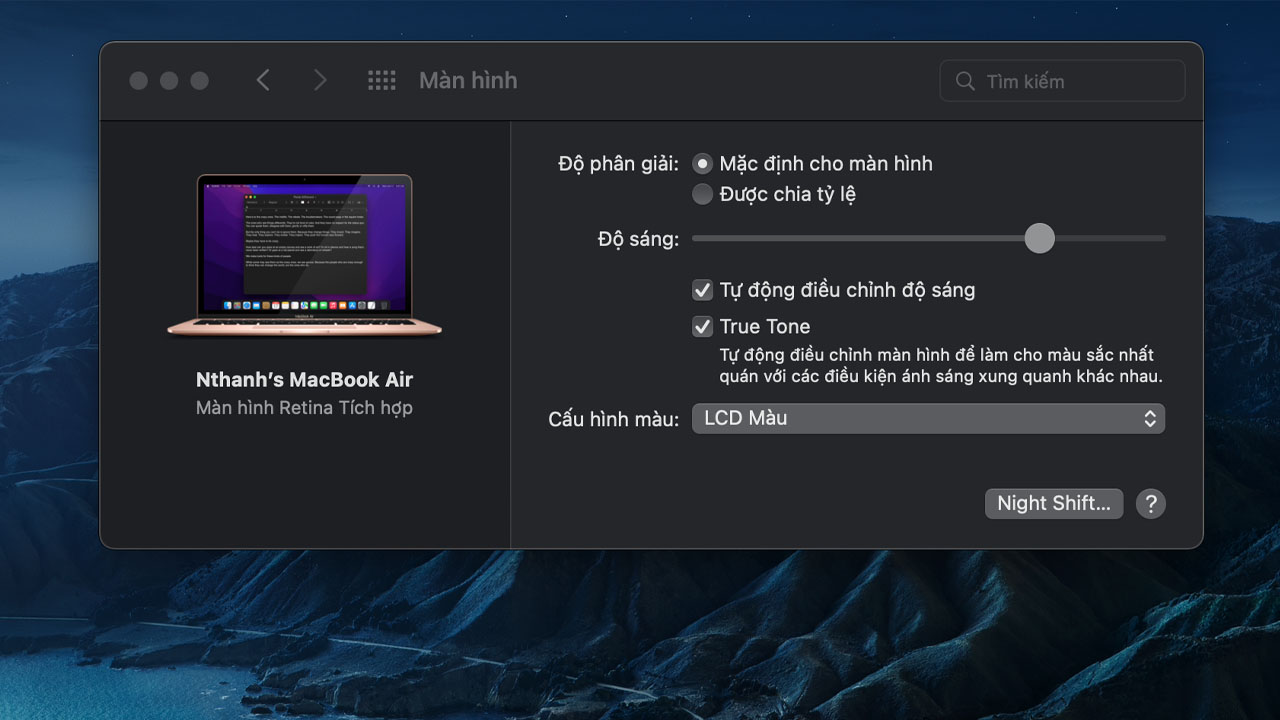Open Night Shift settings

coord(1054,503)
